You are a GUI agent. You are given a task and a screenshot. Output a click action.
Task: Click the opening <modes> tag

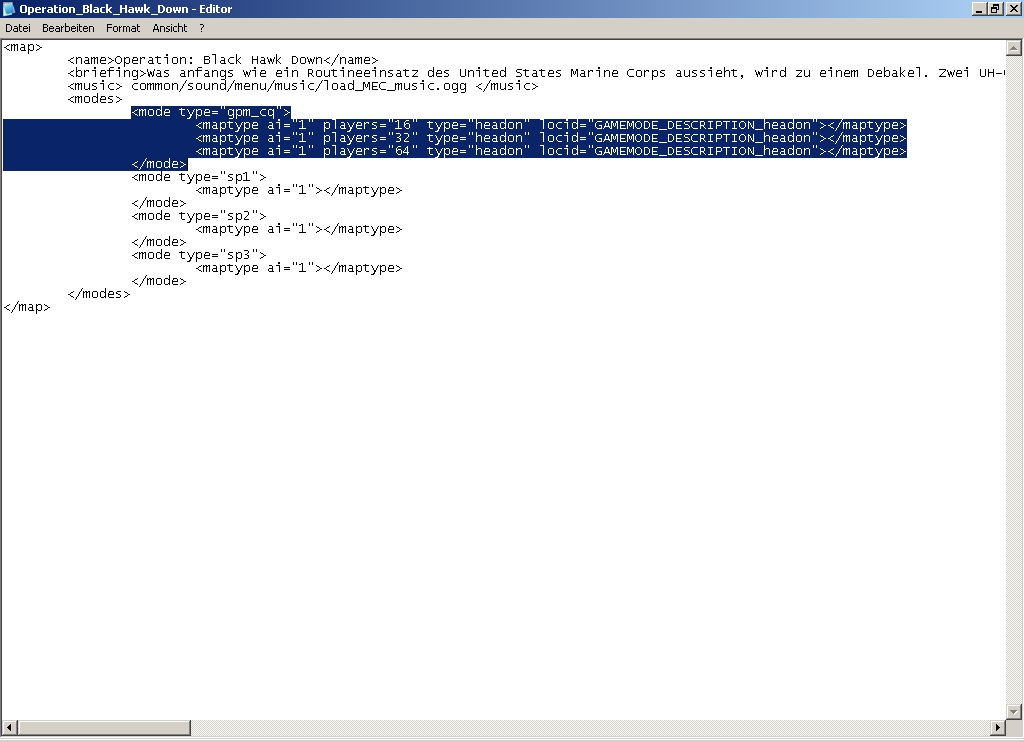coord(95,99)
